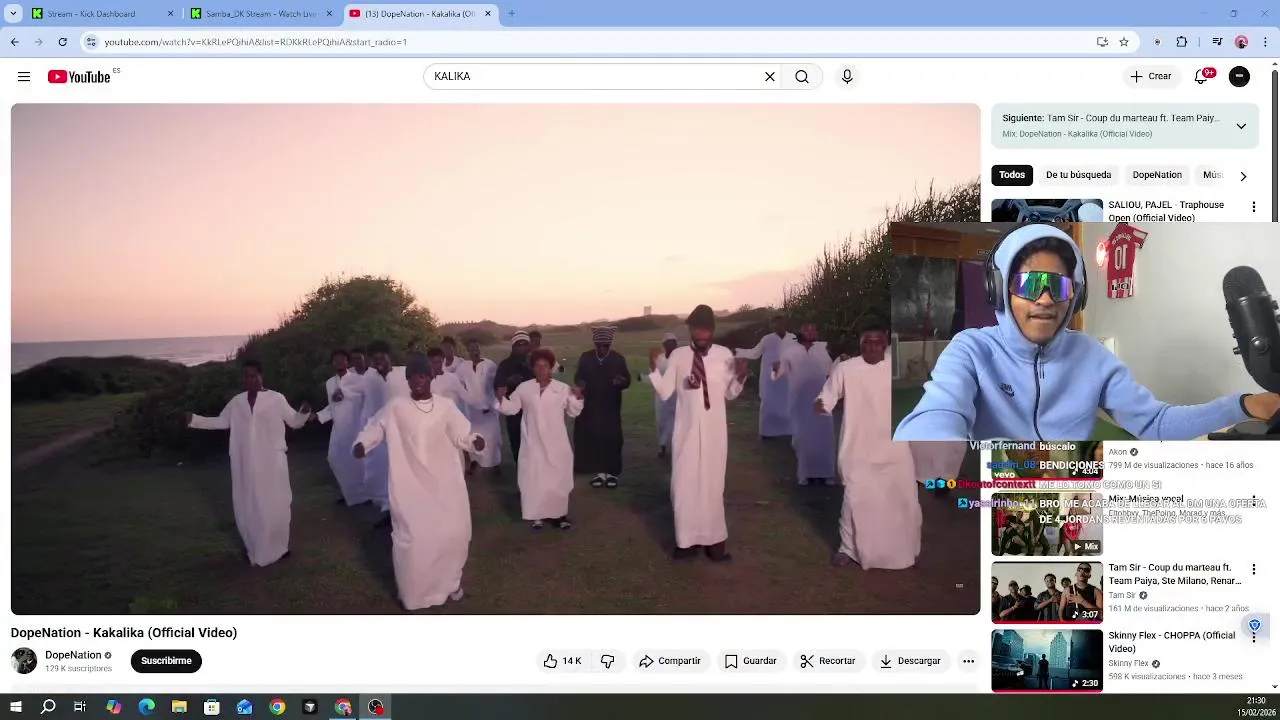
Task: Click the Crear button
Action: [x=1151, y=77]
